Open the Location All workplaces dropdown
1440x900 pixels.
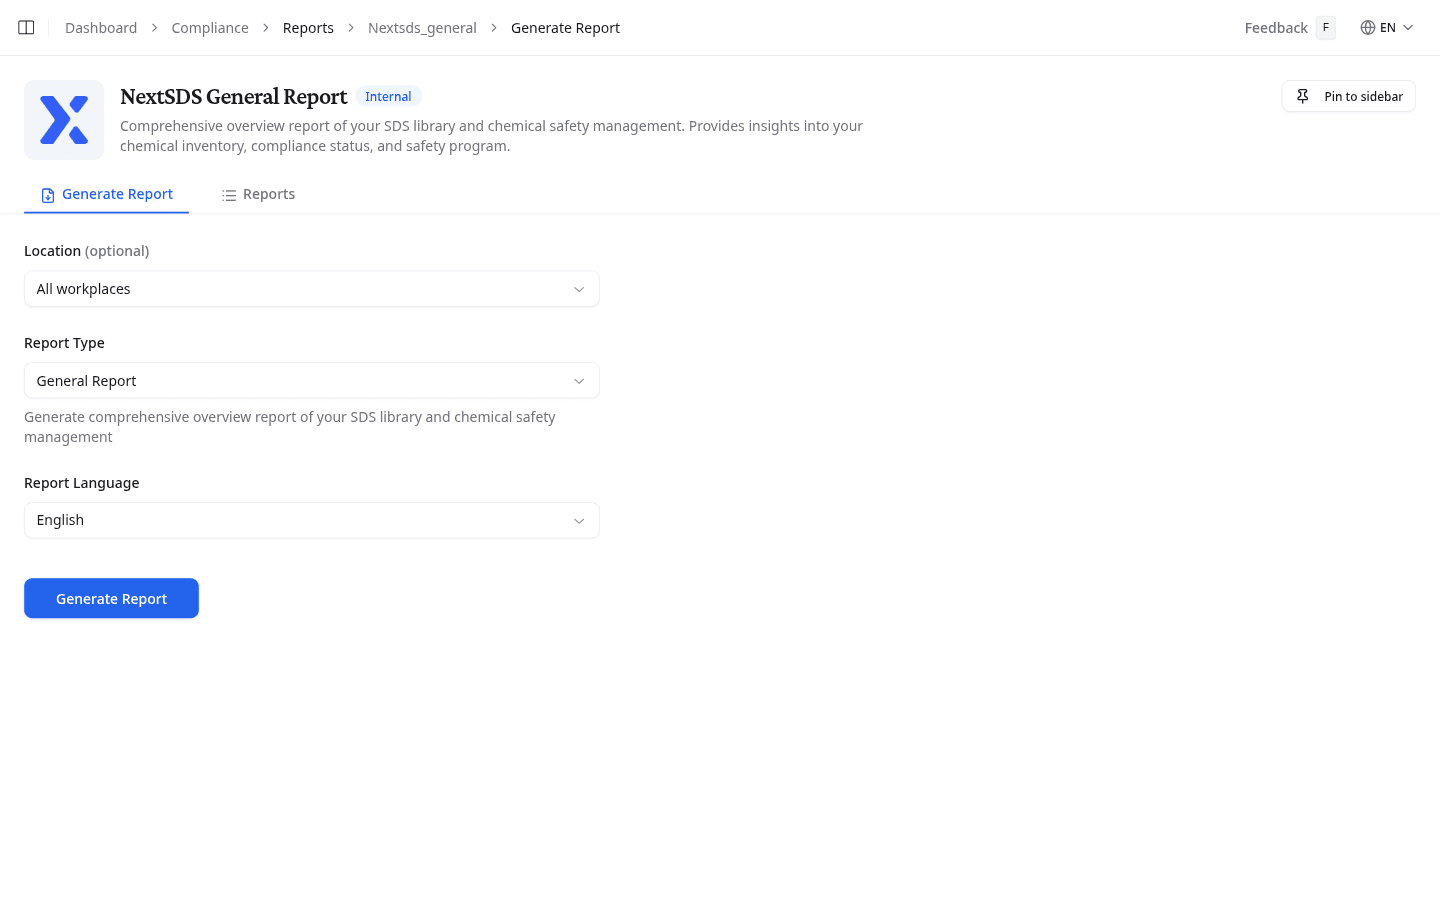click(x=312, y=289)
